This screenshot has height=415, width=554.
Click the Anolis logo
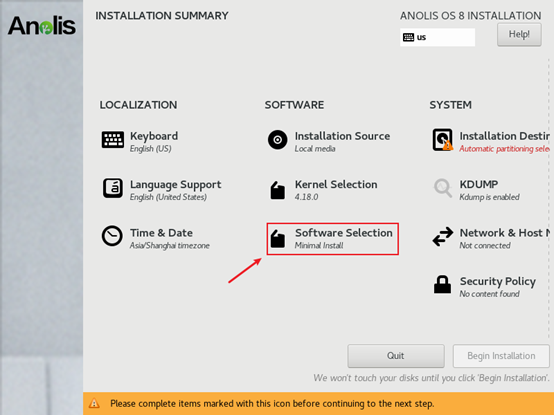(x=42, y=26)
